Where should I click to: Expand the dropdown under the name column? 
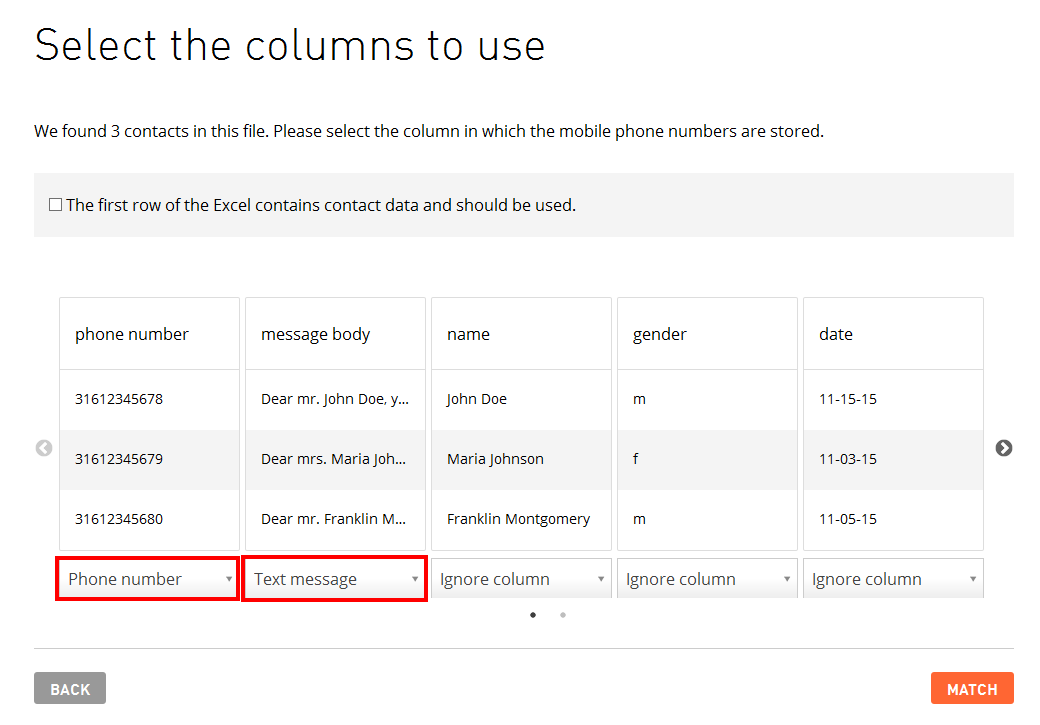click(x=520, y=579)
